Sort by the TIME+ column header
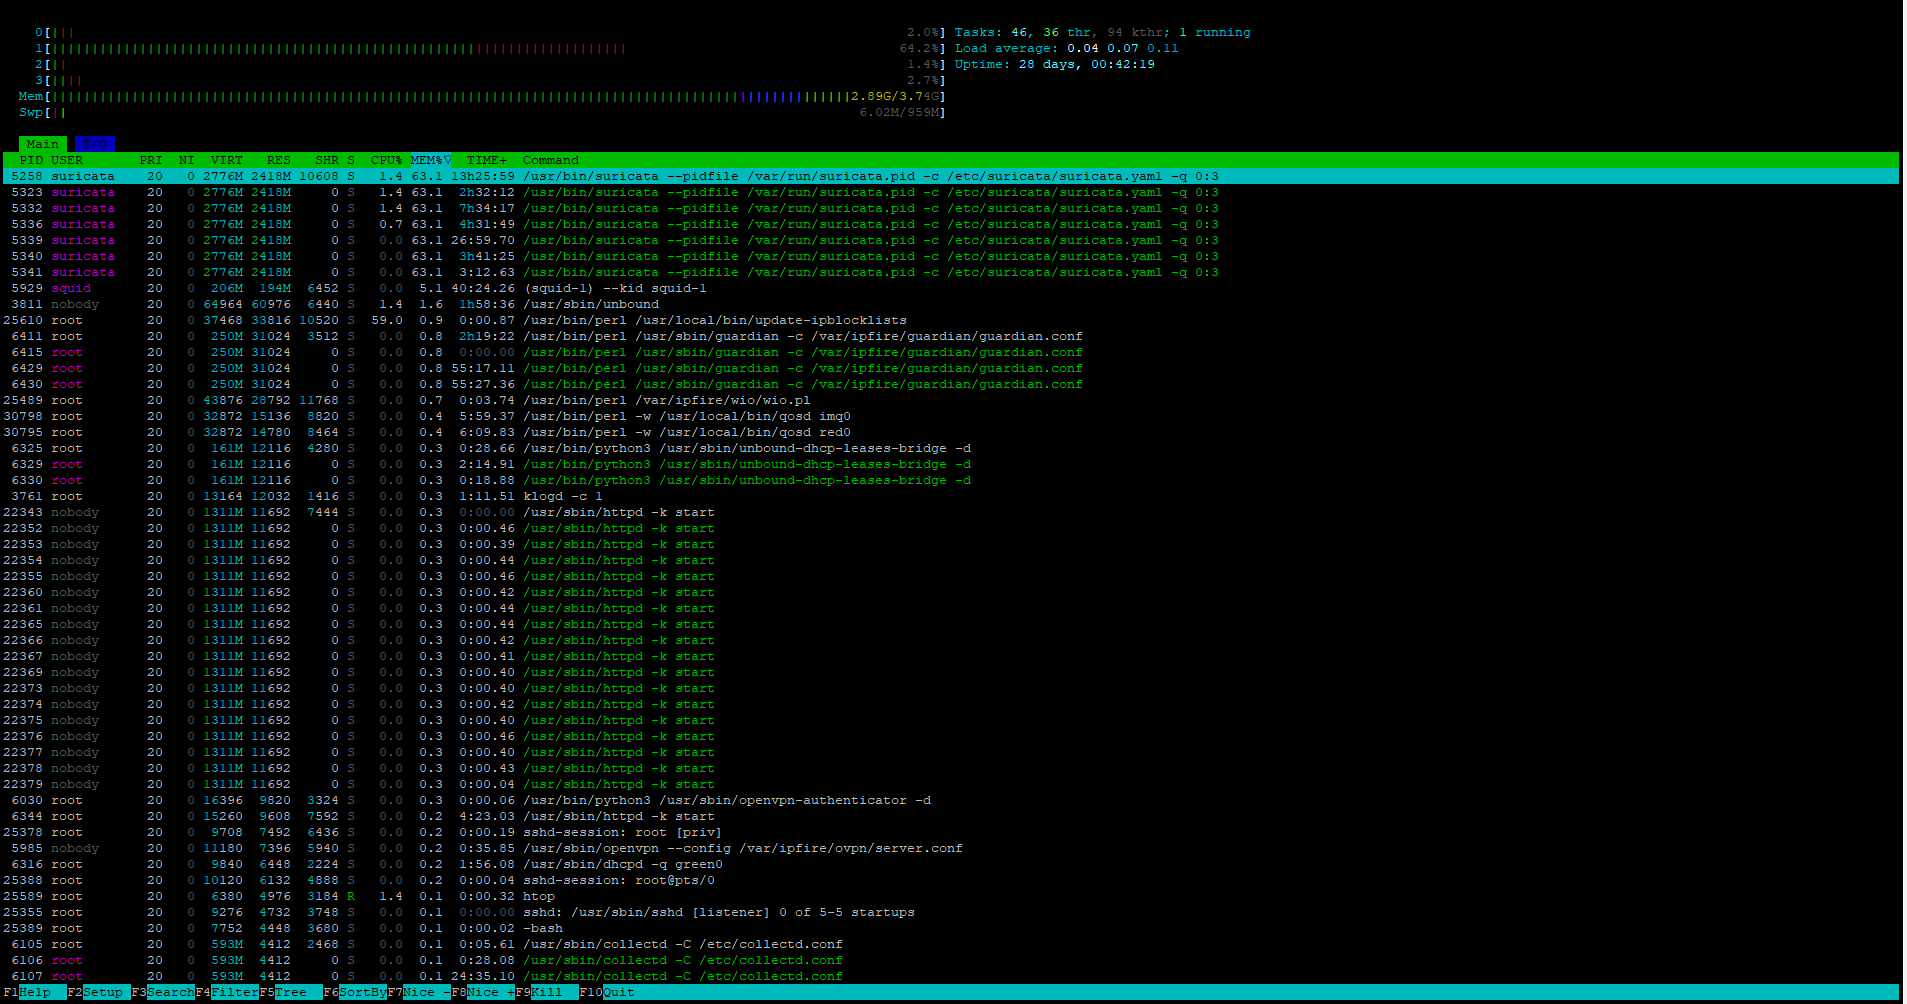The image size is (1907, 1004). (486, 160)
